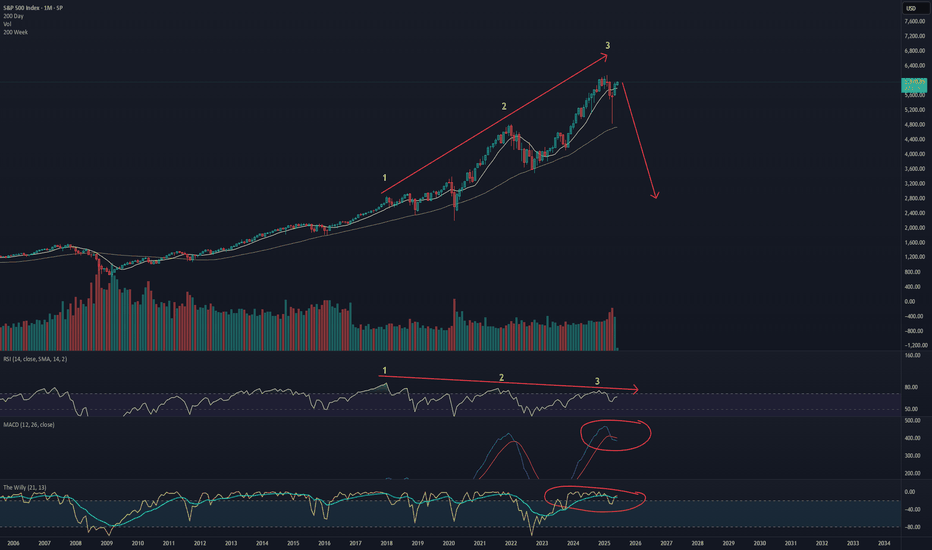Click the -800.00 price scale label
This screenshot has height=550, width=932.
(x=914, y=331)
